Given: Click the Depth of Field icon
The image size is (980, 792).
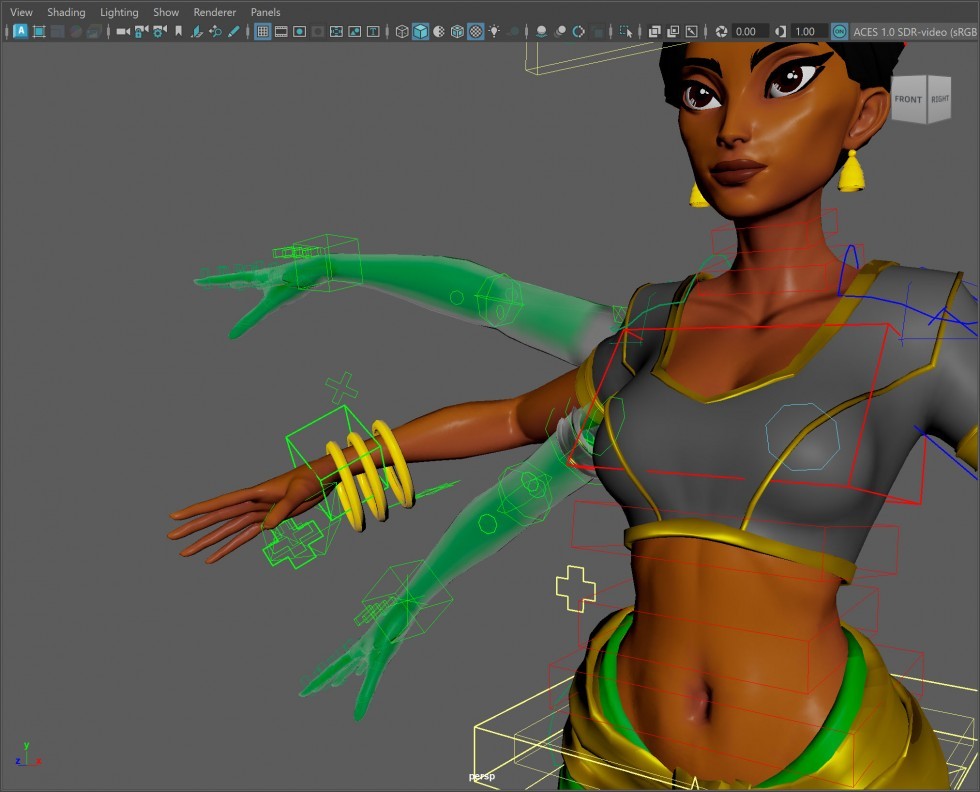Looking at the screenshot, I should [x=598, y=31].
